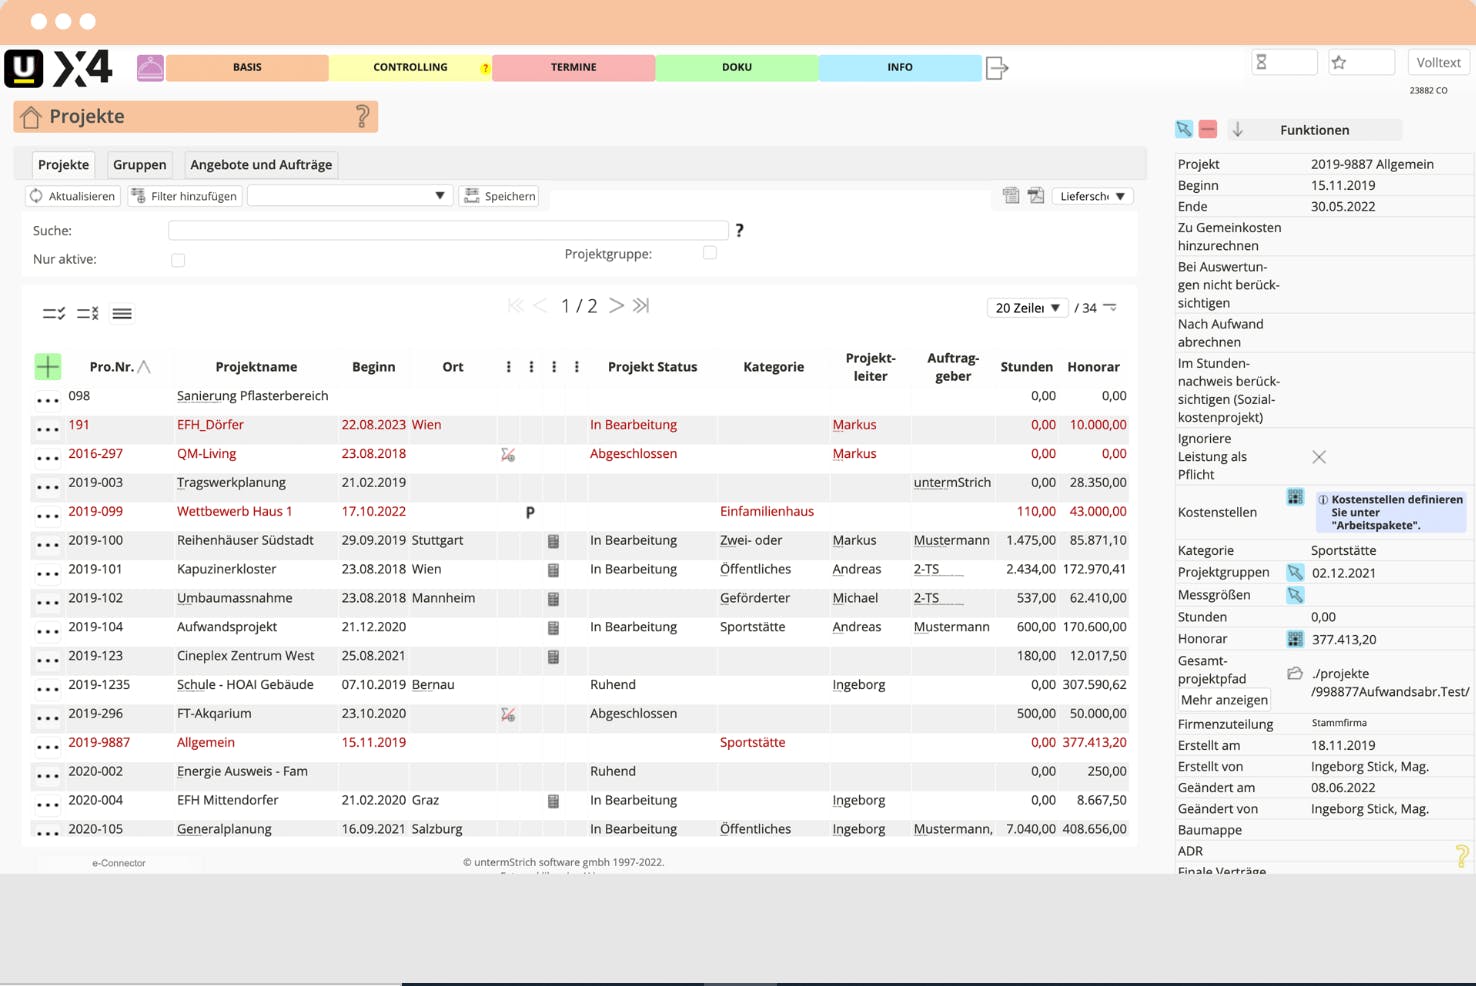Go to next page arrow

[x=617, y=306]
